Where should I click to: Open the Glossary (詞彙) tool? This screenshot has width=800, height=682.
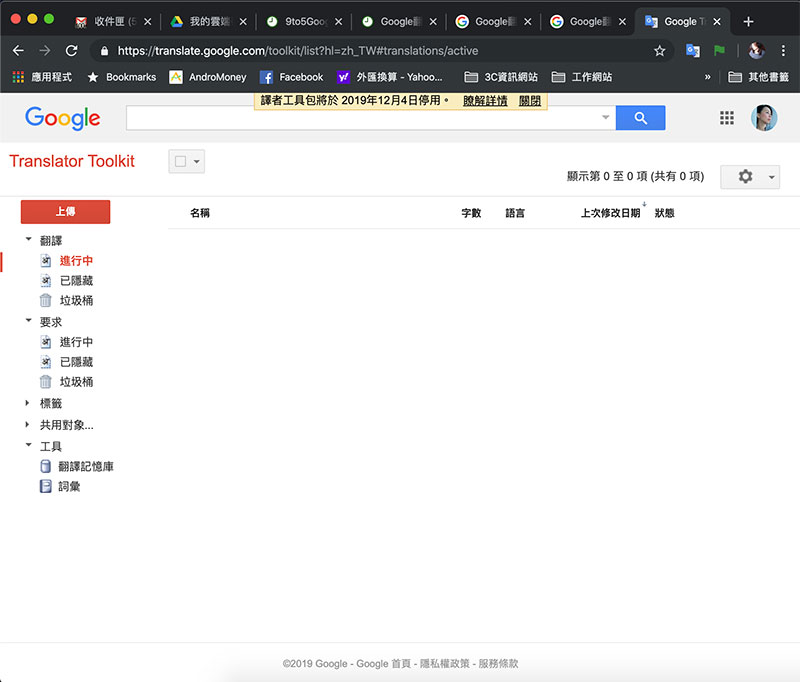tap(69, 487)
